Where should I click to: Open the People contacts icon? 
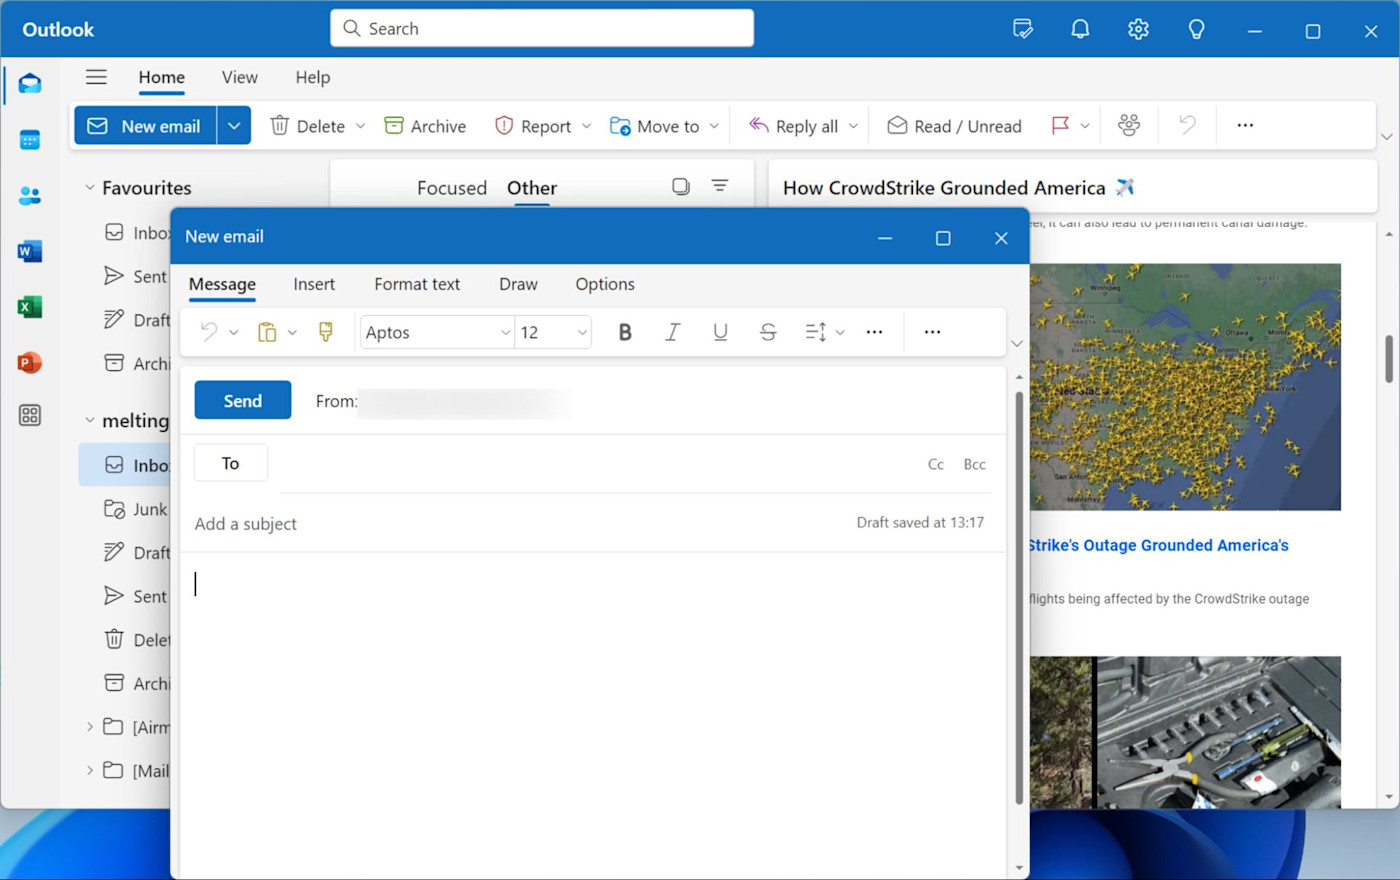coord(30,196)
